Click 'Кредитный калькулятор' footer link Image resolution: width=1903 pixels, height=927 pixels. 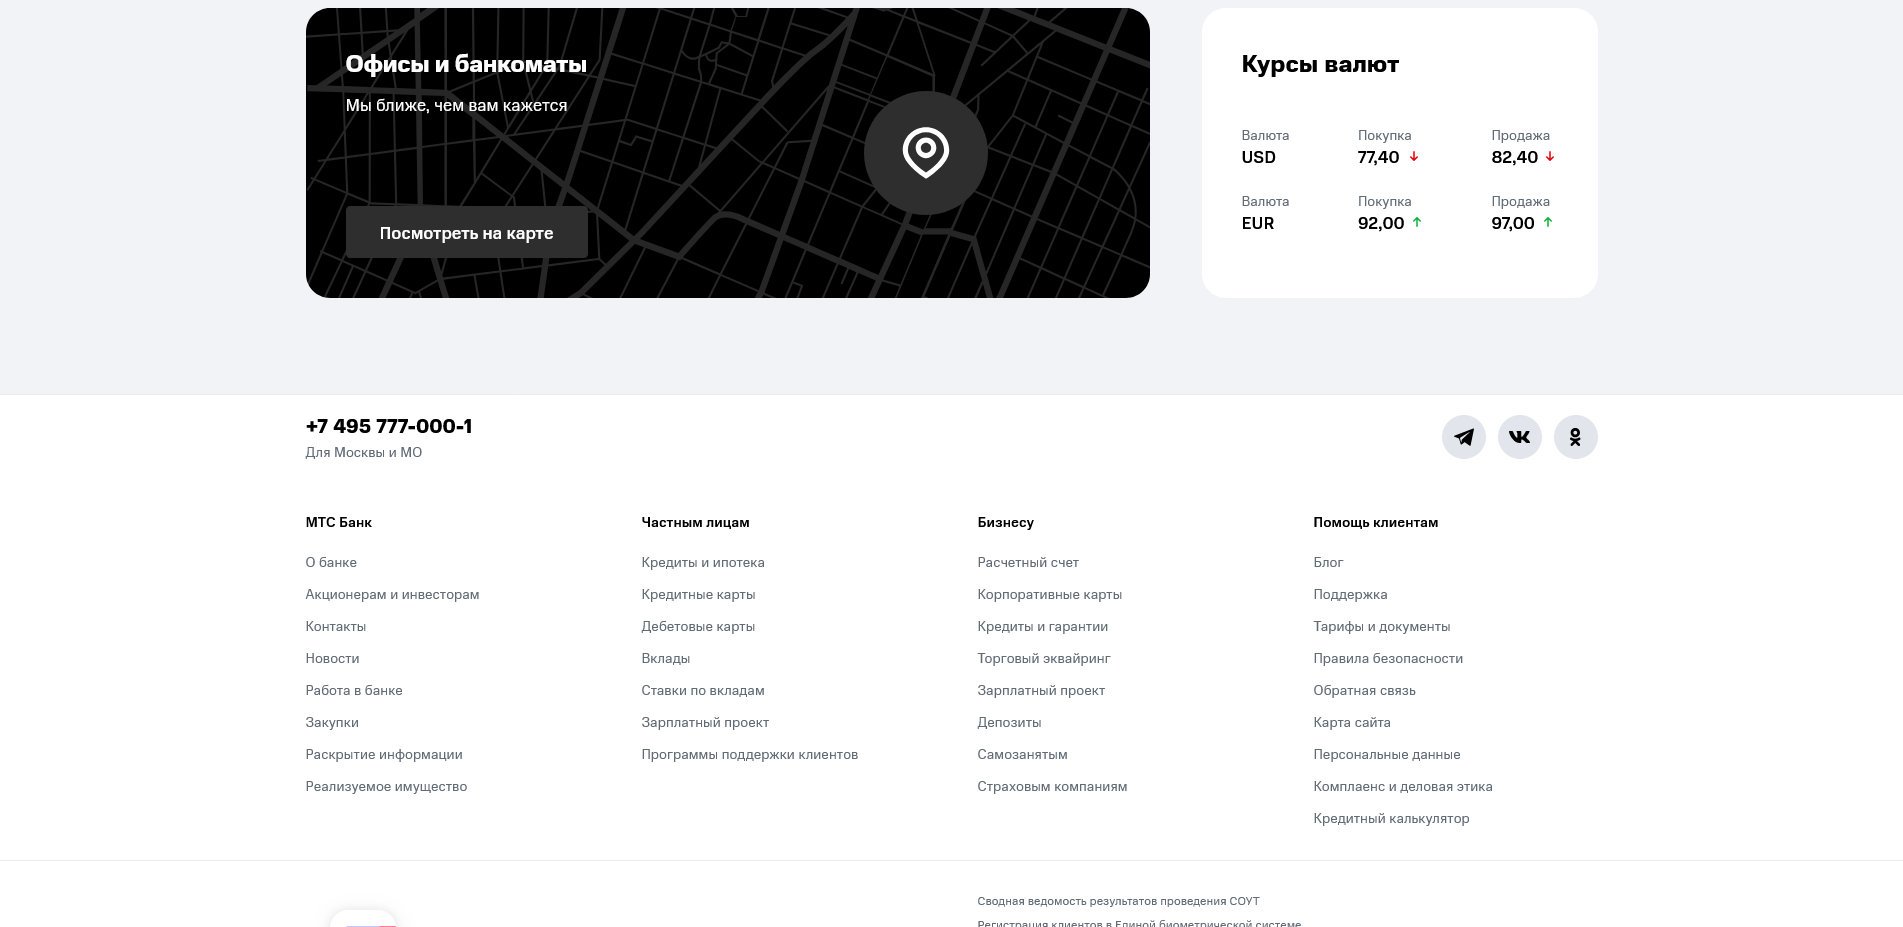pyautogui.click(x=1391, y=818)
